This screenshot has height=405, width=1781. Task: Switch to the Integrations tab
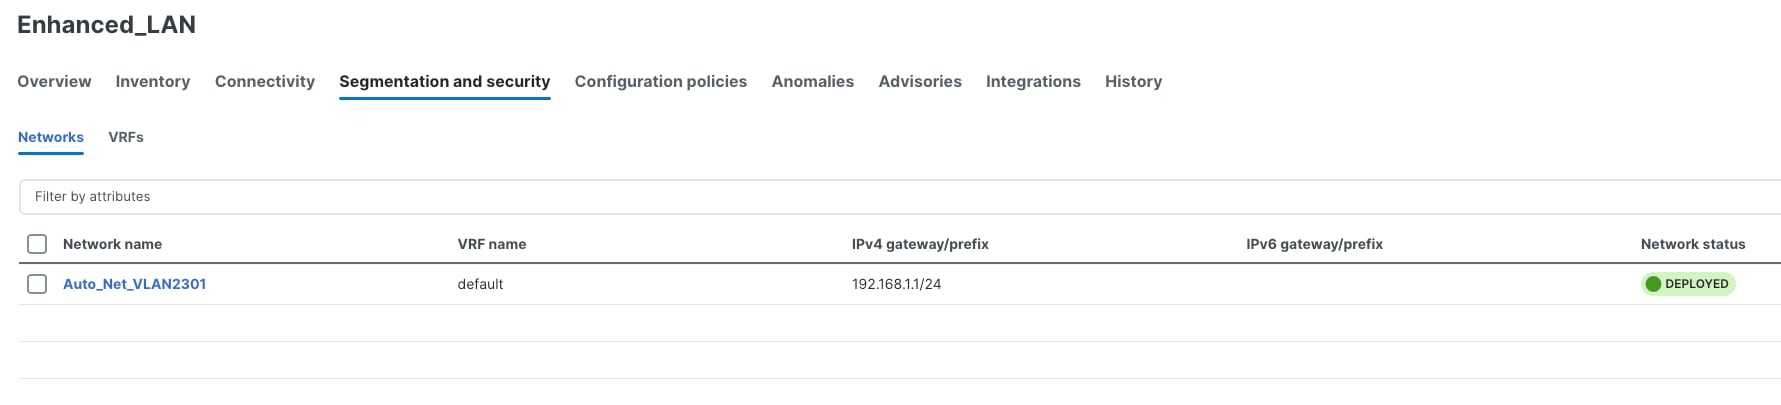[1033, 82]
